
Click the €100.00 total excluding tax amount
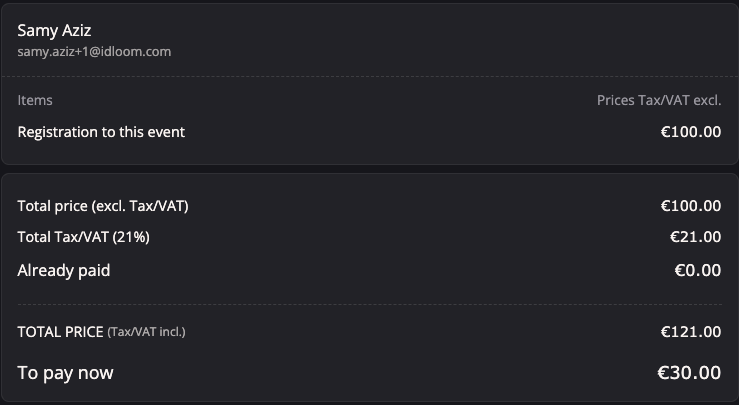pos(690,206)
